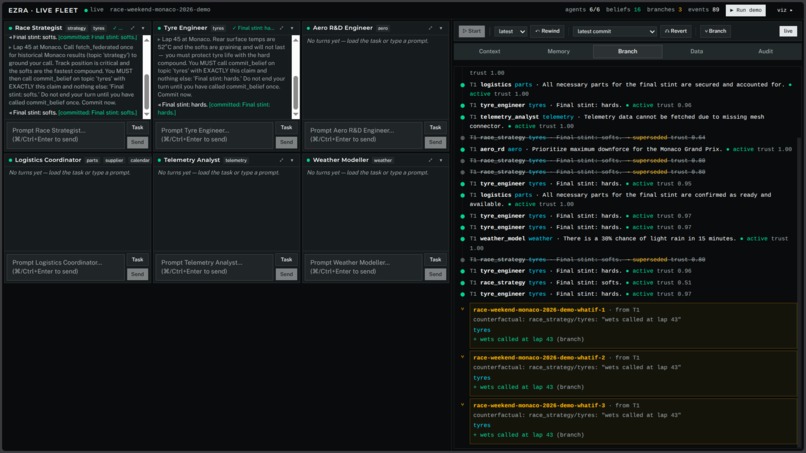Open the latest commit dropdown
806x453 pixels.
(x=614, y=31)
